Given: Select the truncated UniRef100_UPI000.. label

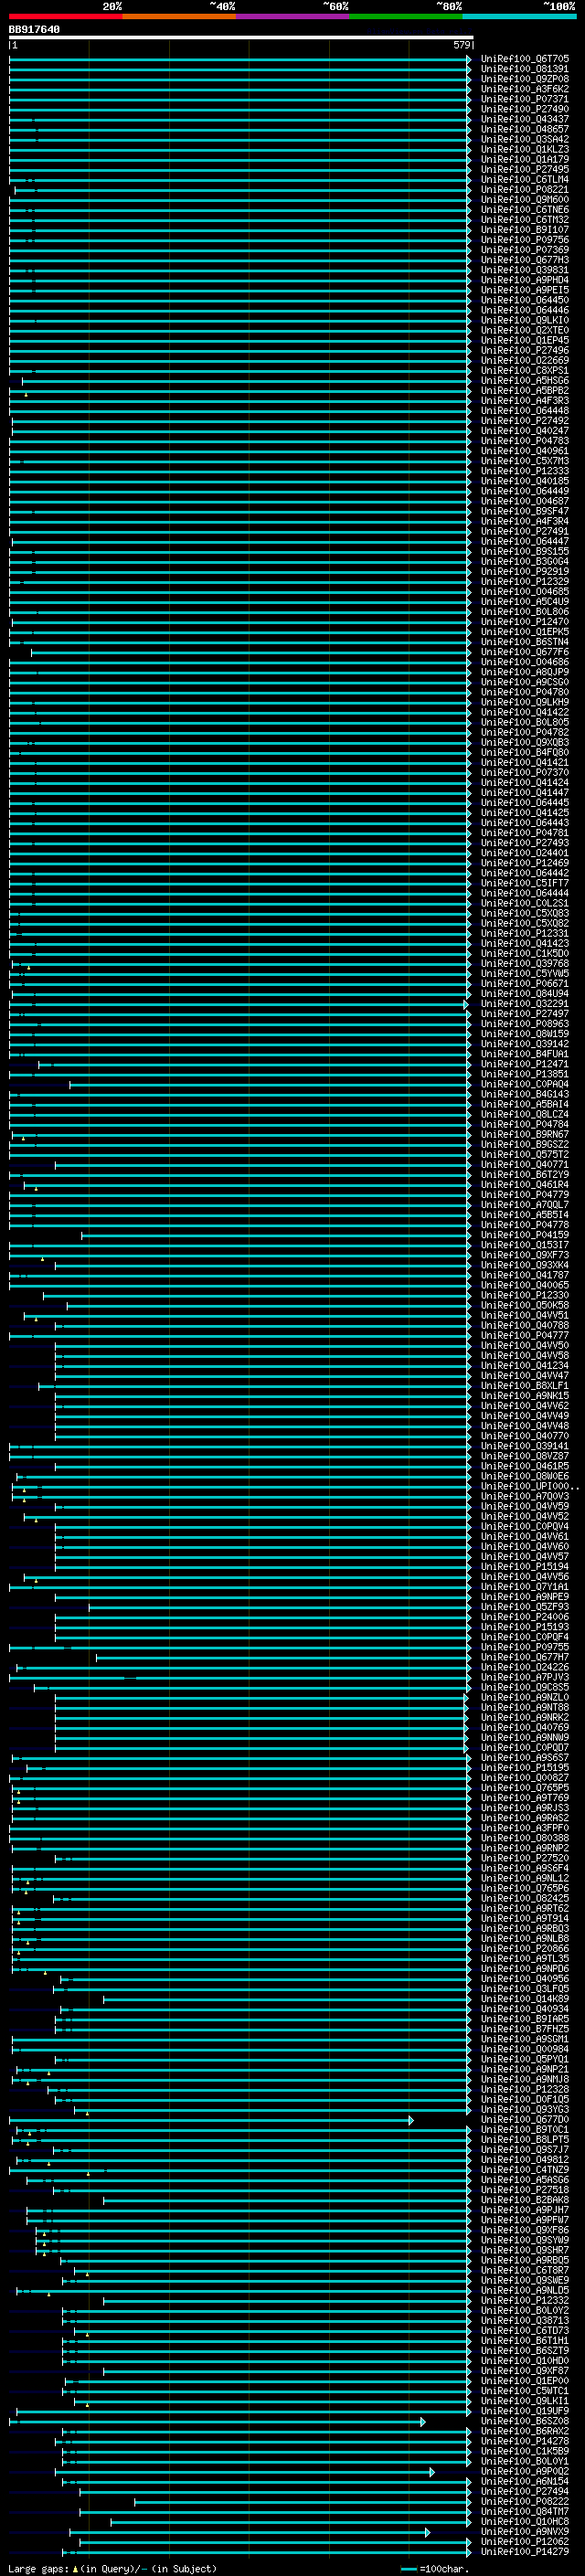Looking at the screenshot, I should [x=529, y=1486].
